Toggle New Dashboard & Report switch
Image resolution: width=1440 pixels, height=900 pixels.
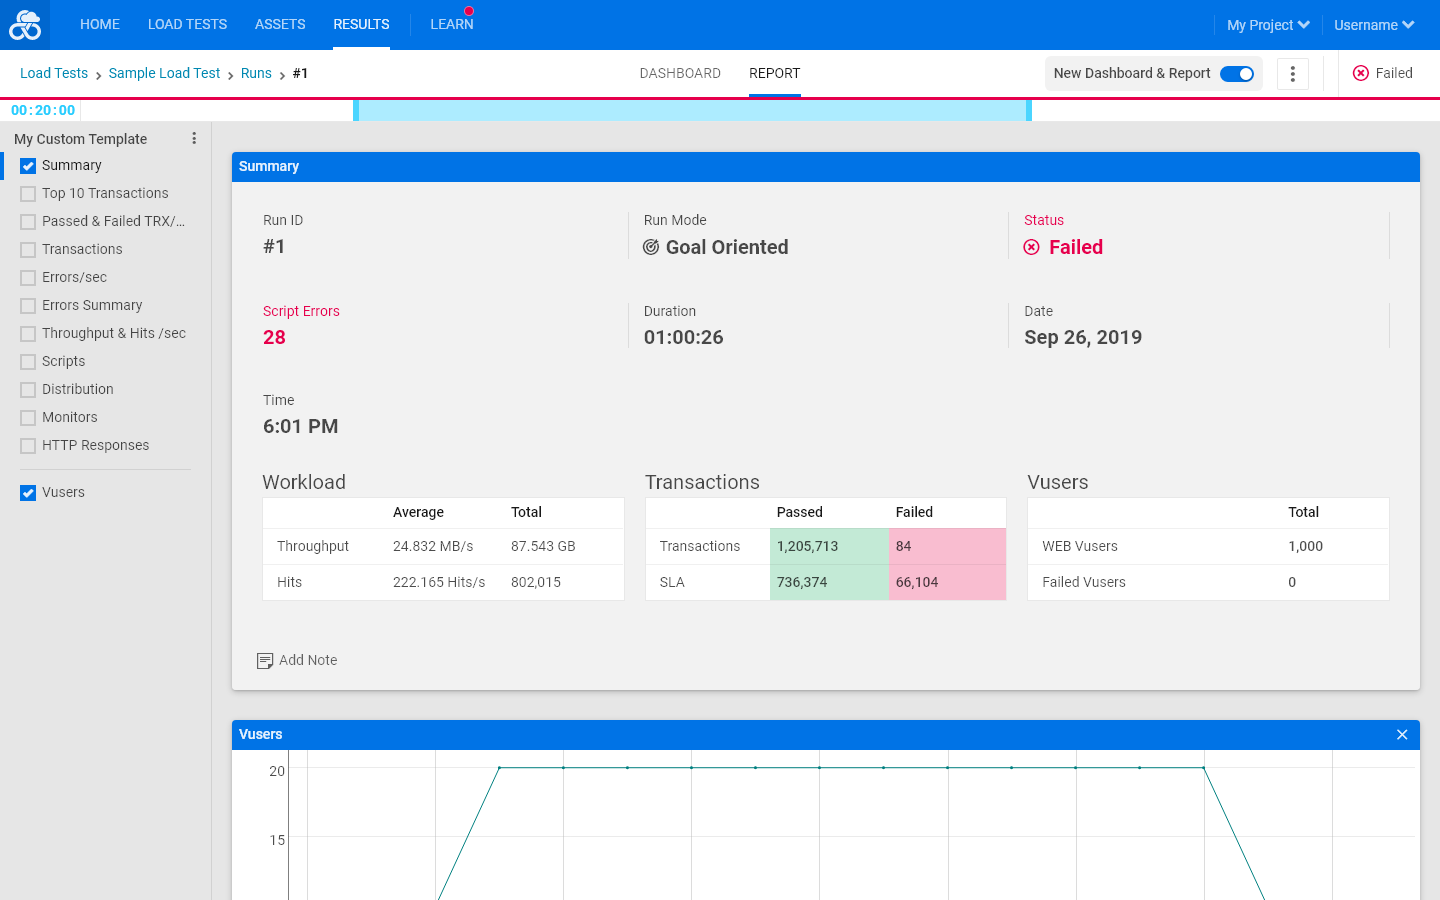coord(1237,74)
